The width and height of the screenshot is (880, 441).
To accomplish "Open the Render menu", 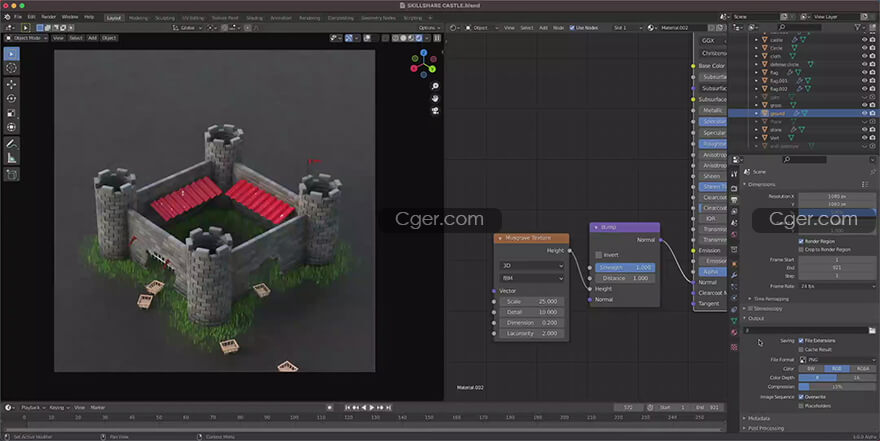I will pyautogui.click(x=49, y=17).
